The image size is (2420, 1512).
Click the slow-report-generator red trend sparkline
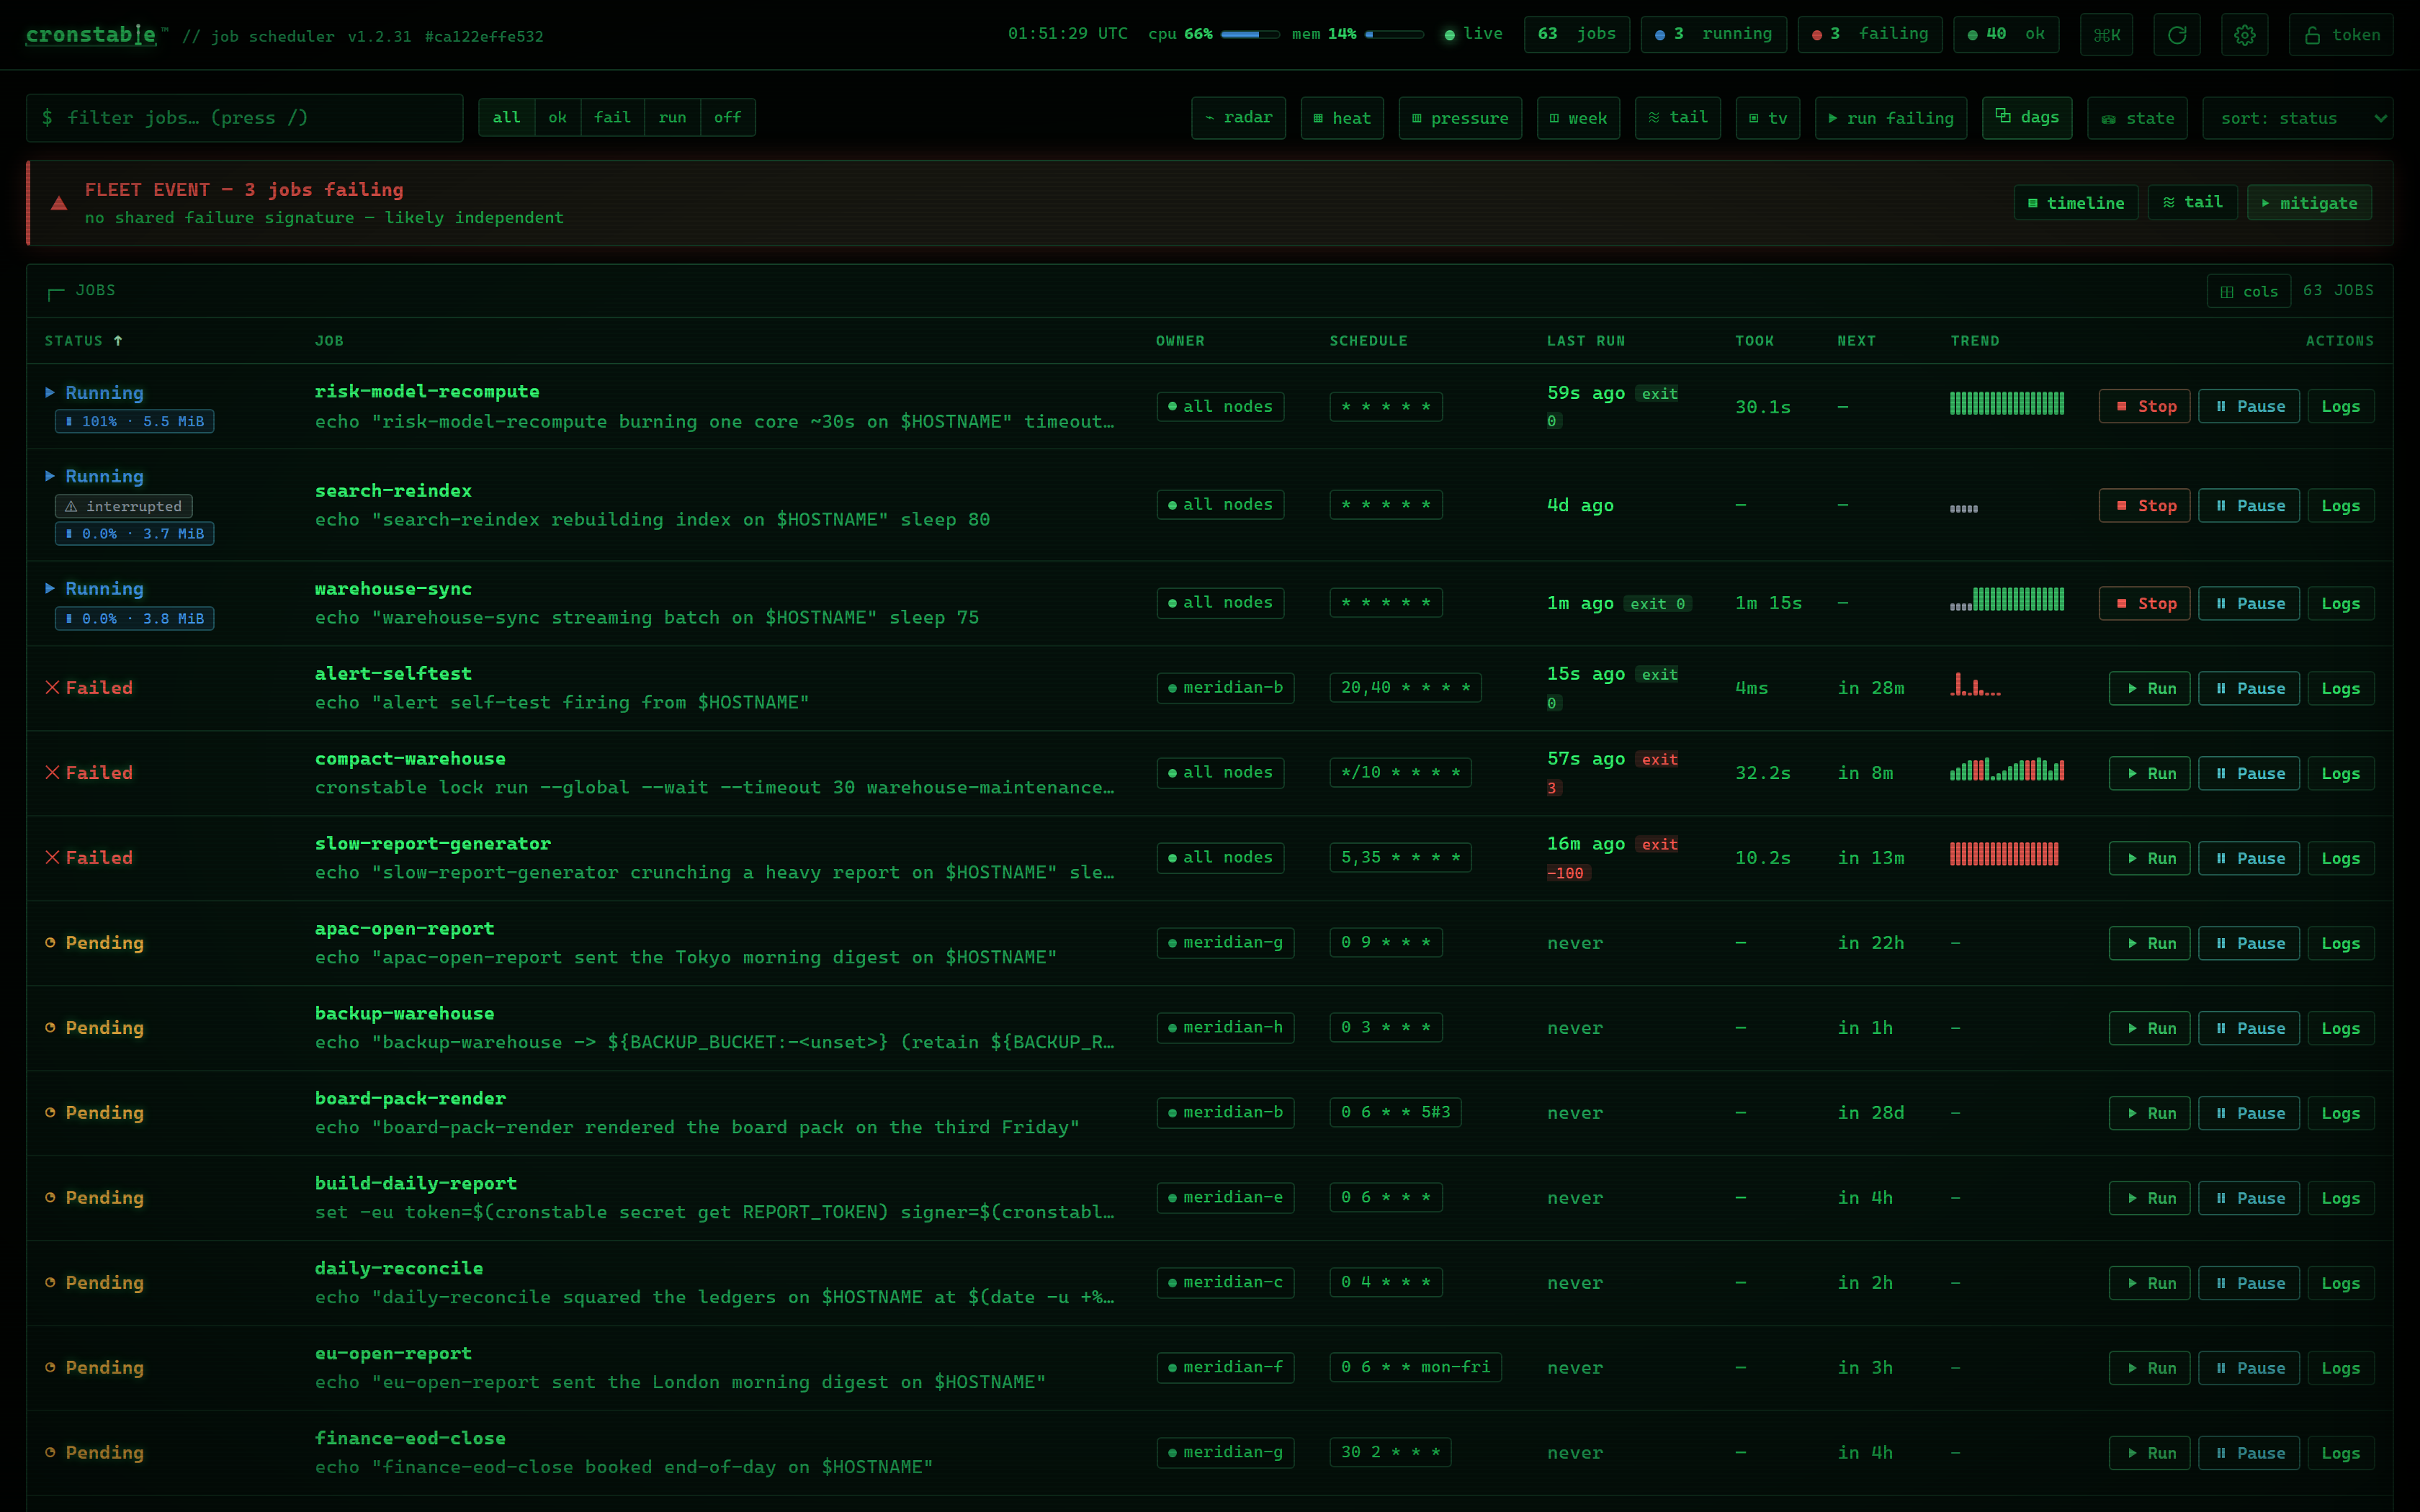click(2004, 855)
